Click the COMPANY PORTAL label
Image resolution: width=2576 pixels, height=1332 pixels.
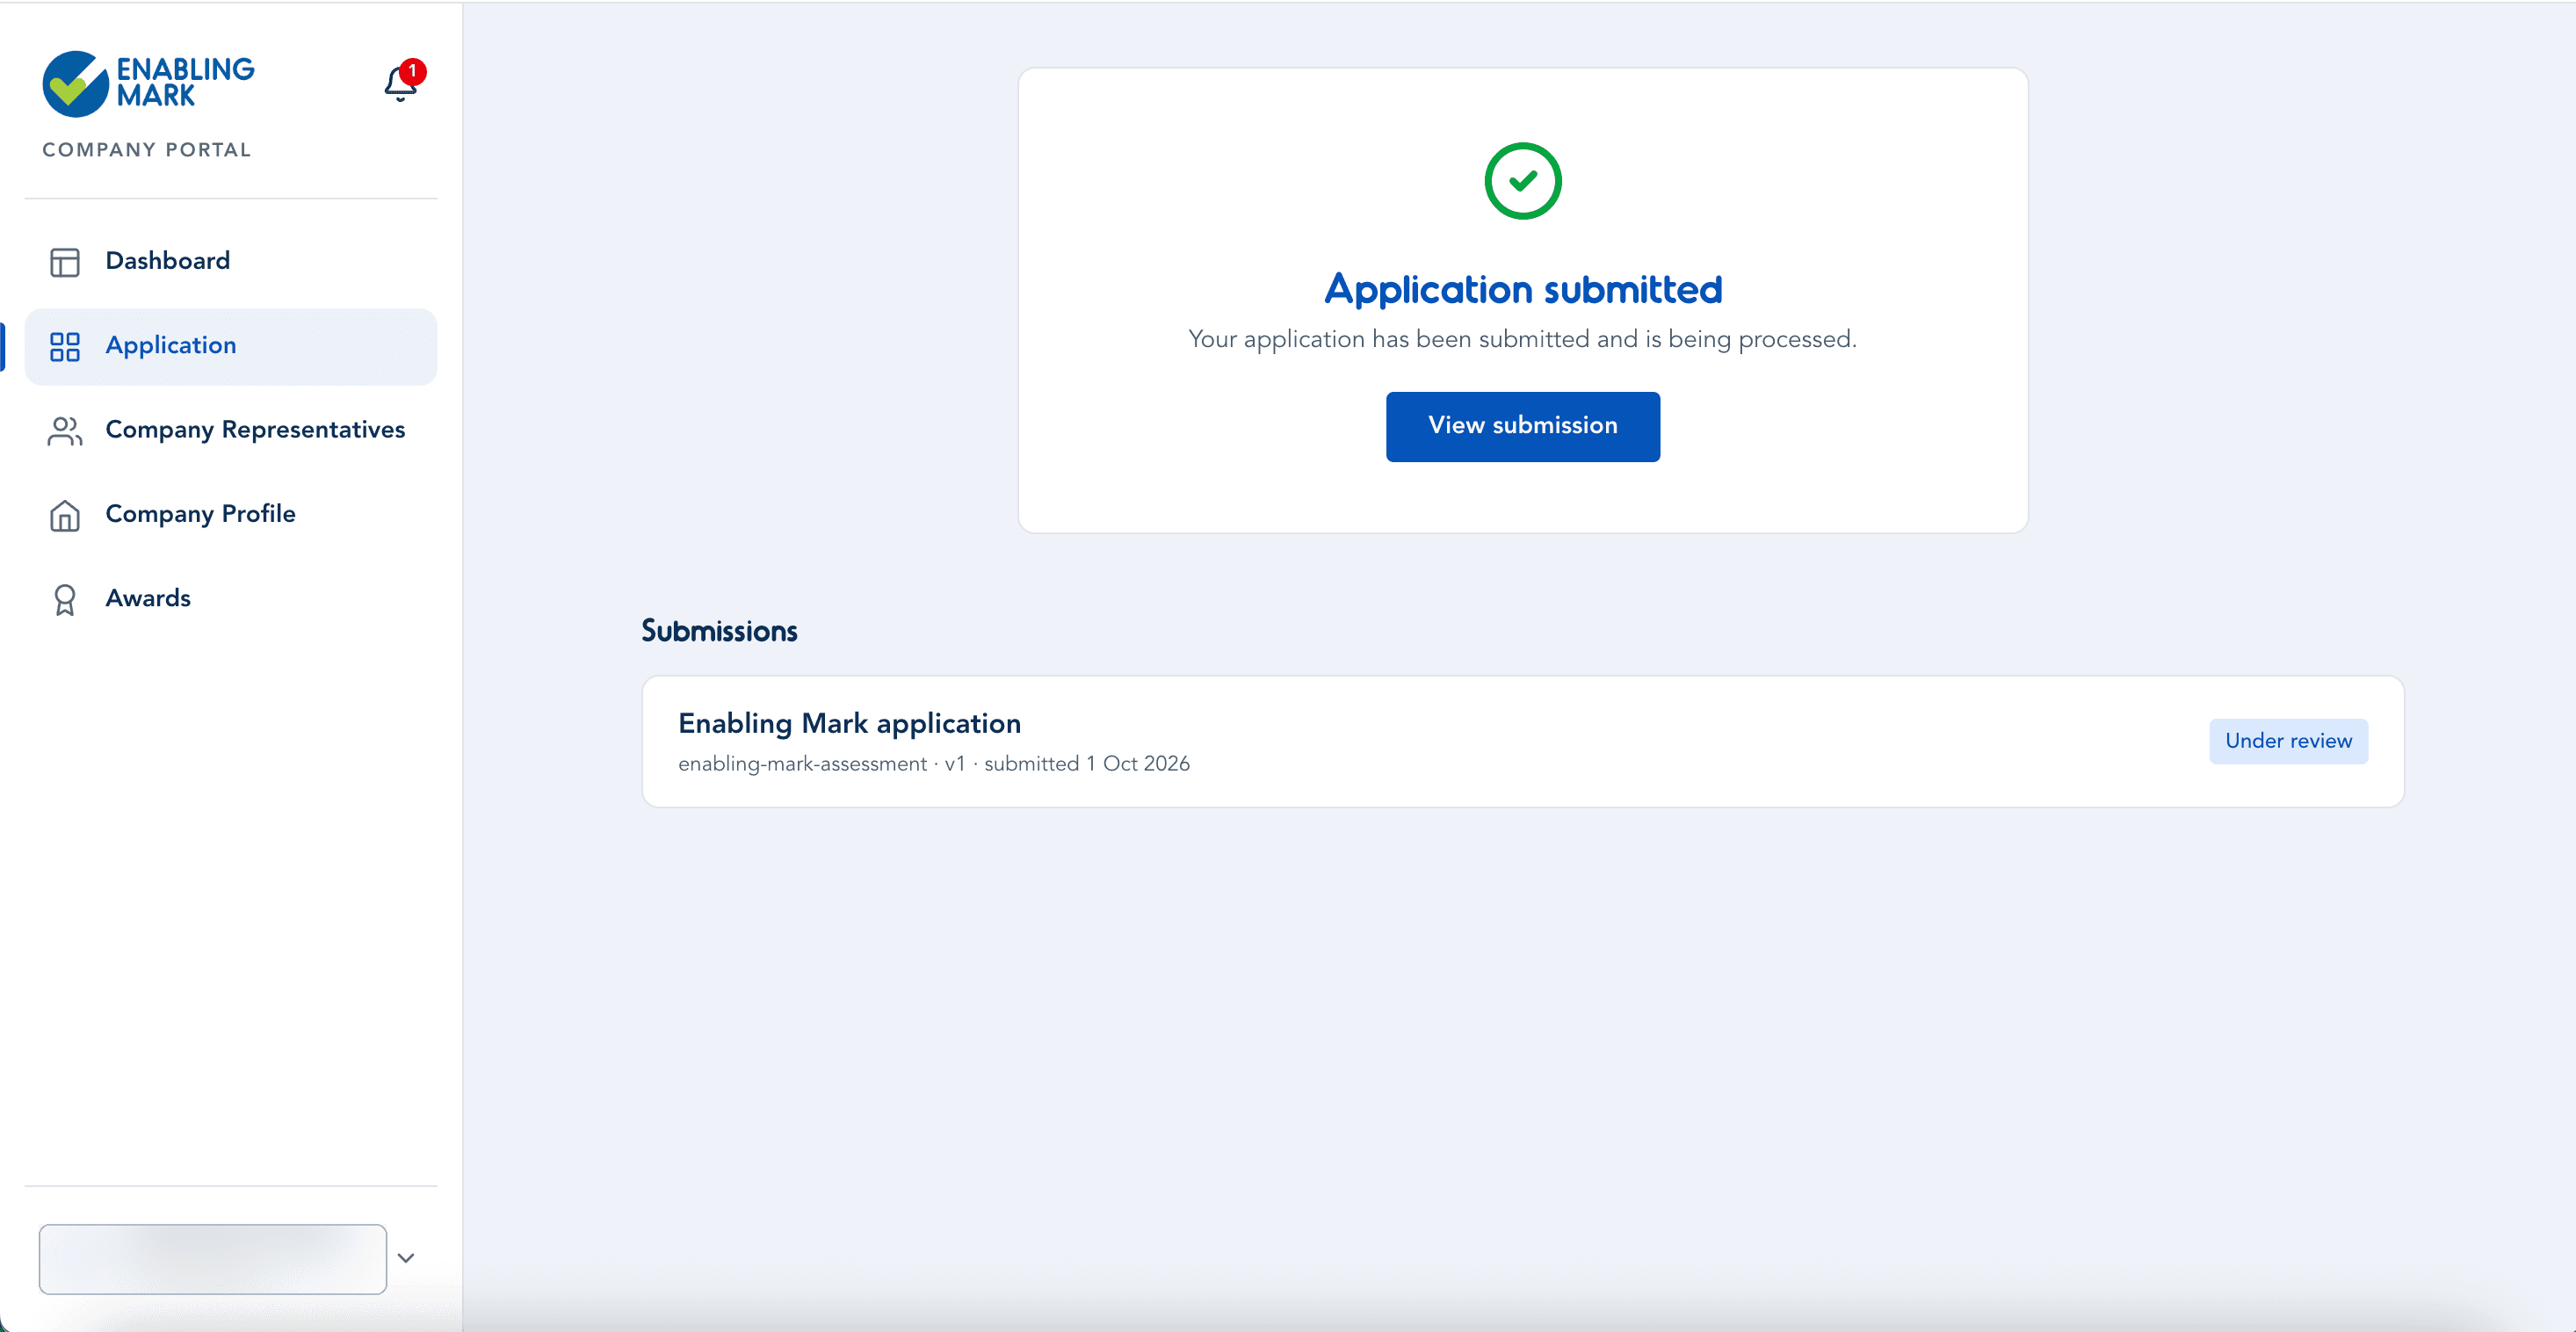click(x=147, y=150)
